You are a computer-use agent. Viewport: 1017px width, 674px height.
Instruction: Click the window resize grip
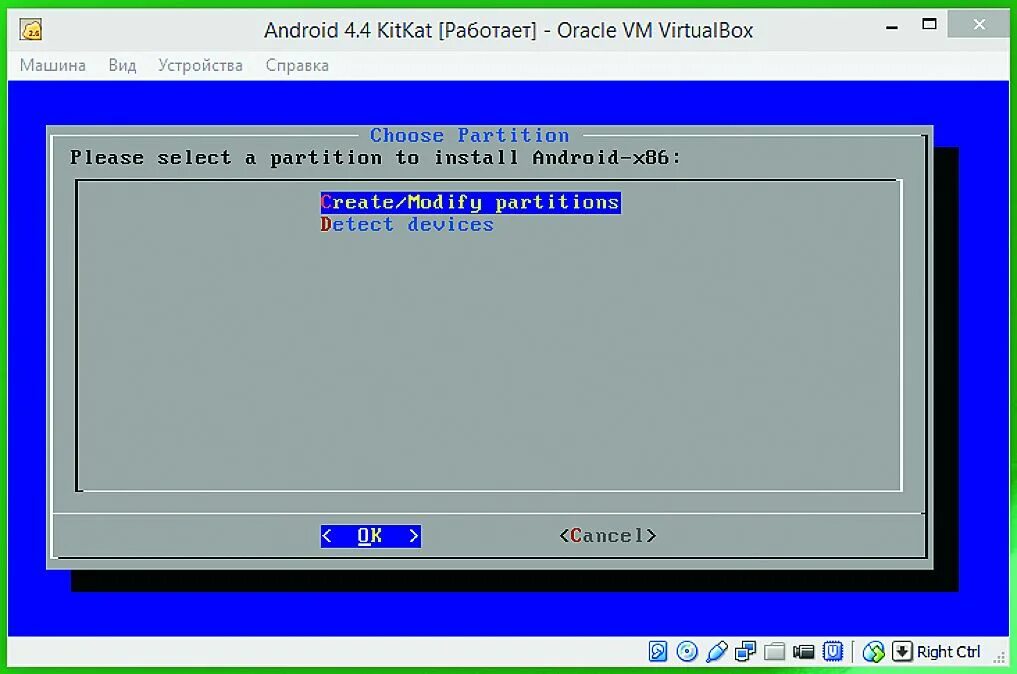(999, 658)
